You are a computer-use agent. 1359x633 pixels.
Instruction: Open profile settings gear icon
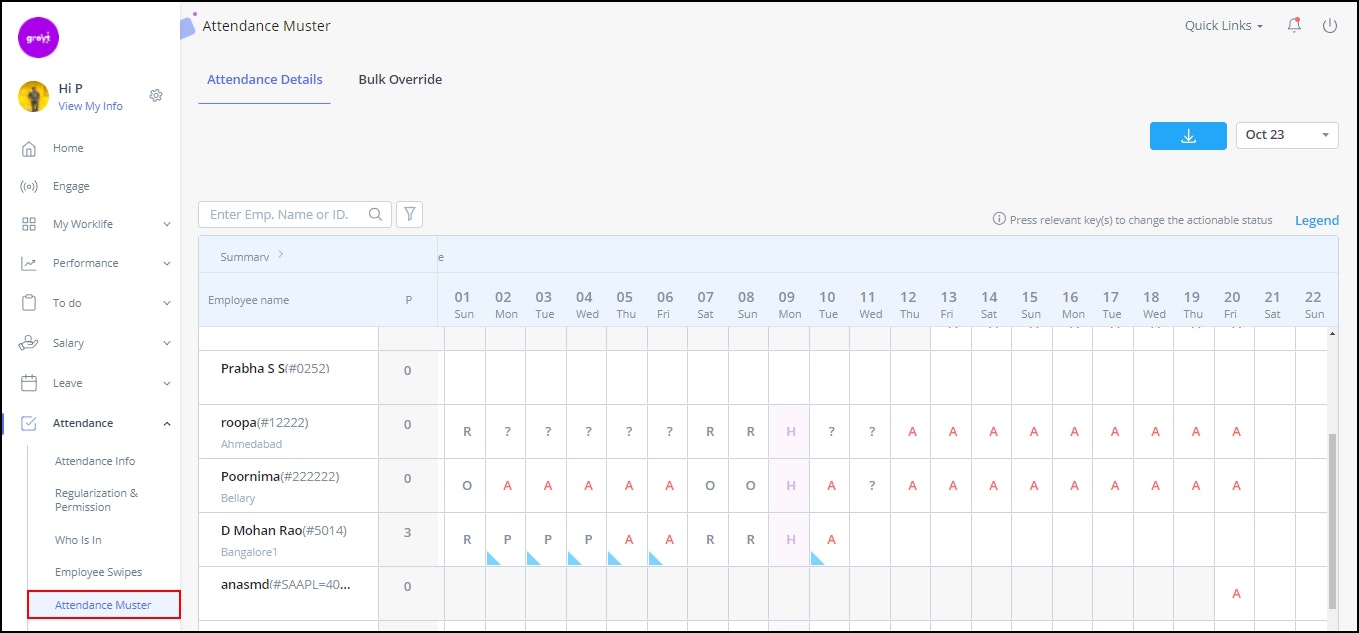coord(156,96)
